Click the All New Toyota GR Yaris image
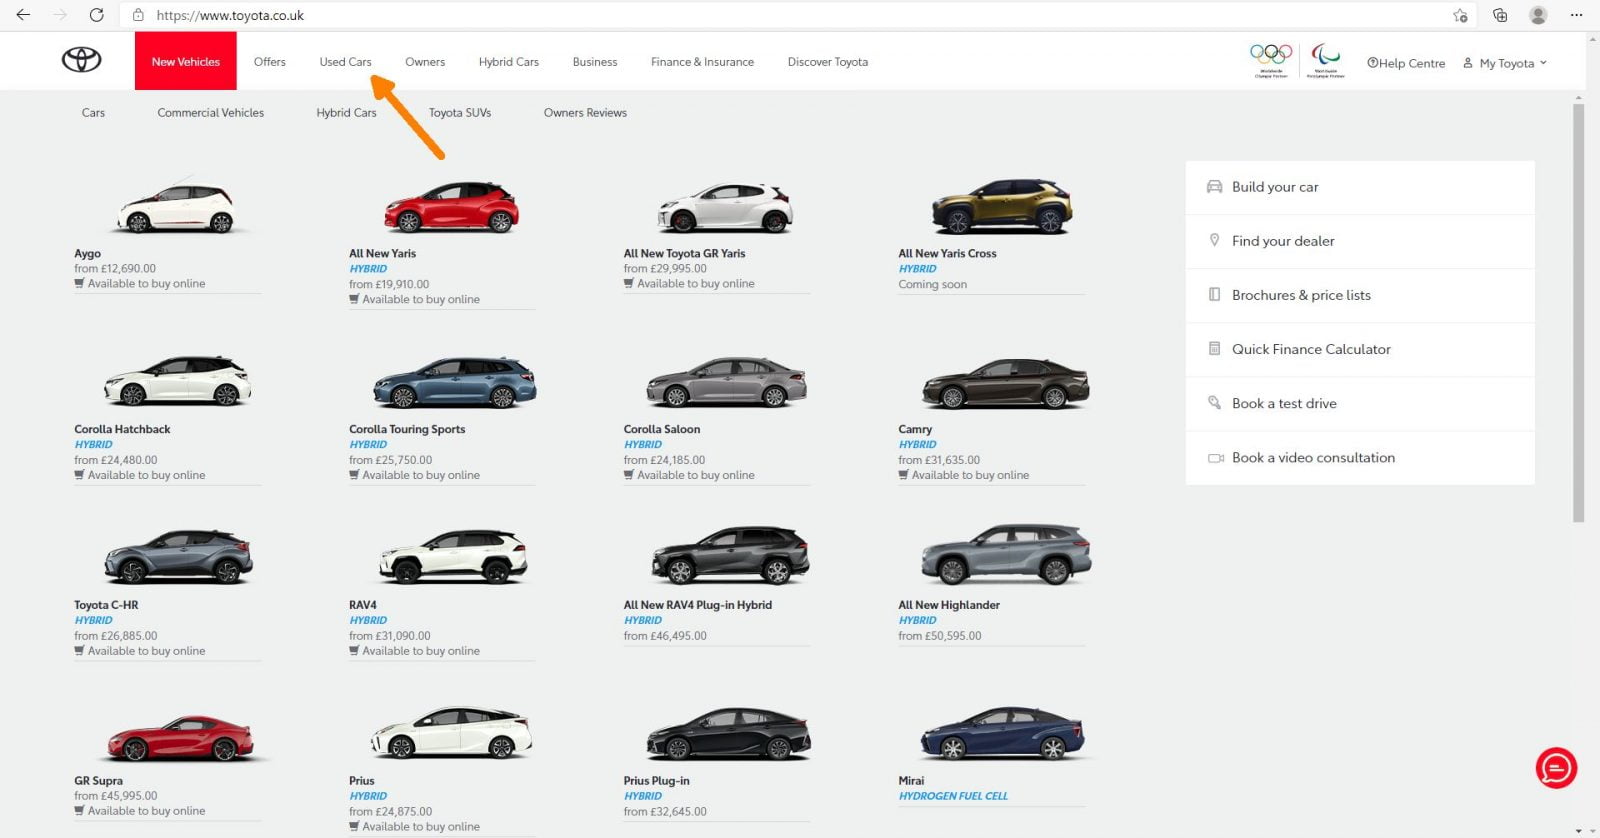 [x=725, y=207]
